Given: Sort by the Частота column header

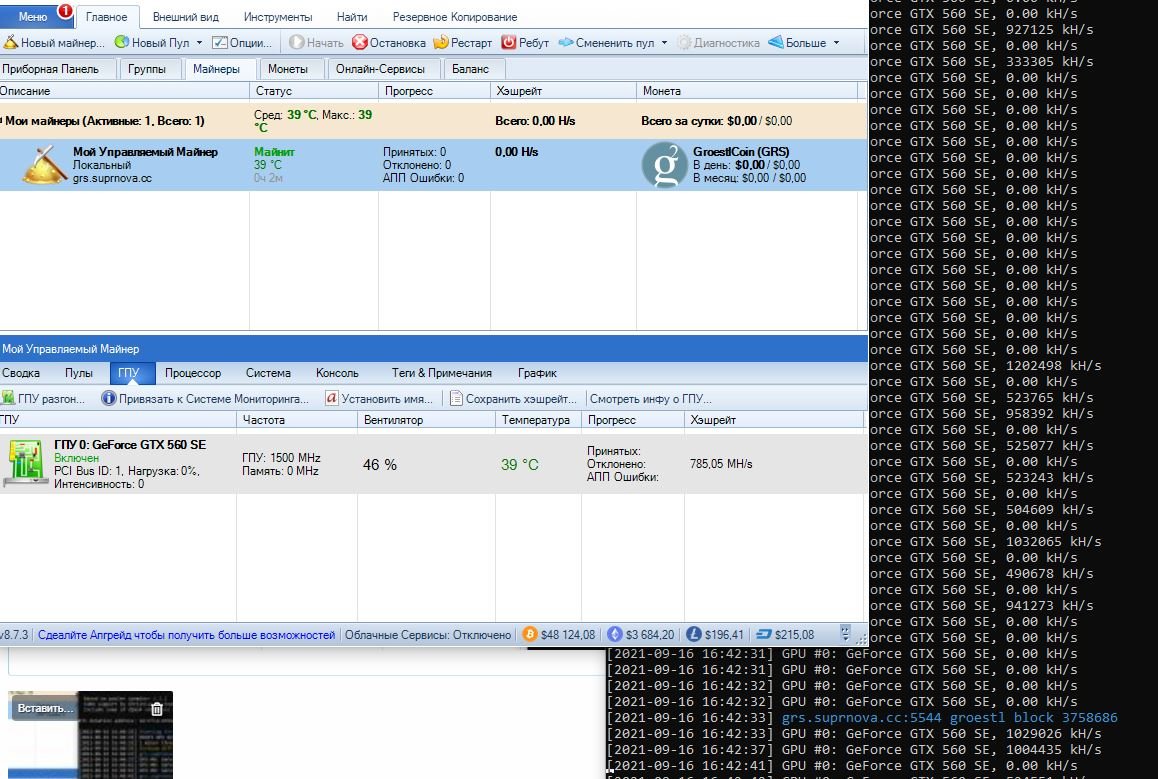Looking at the screenshot, I should click(x=297, y=419).
